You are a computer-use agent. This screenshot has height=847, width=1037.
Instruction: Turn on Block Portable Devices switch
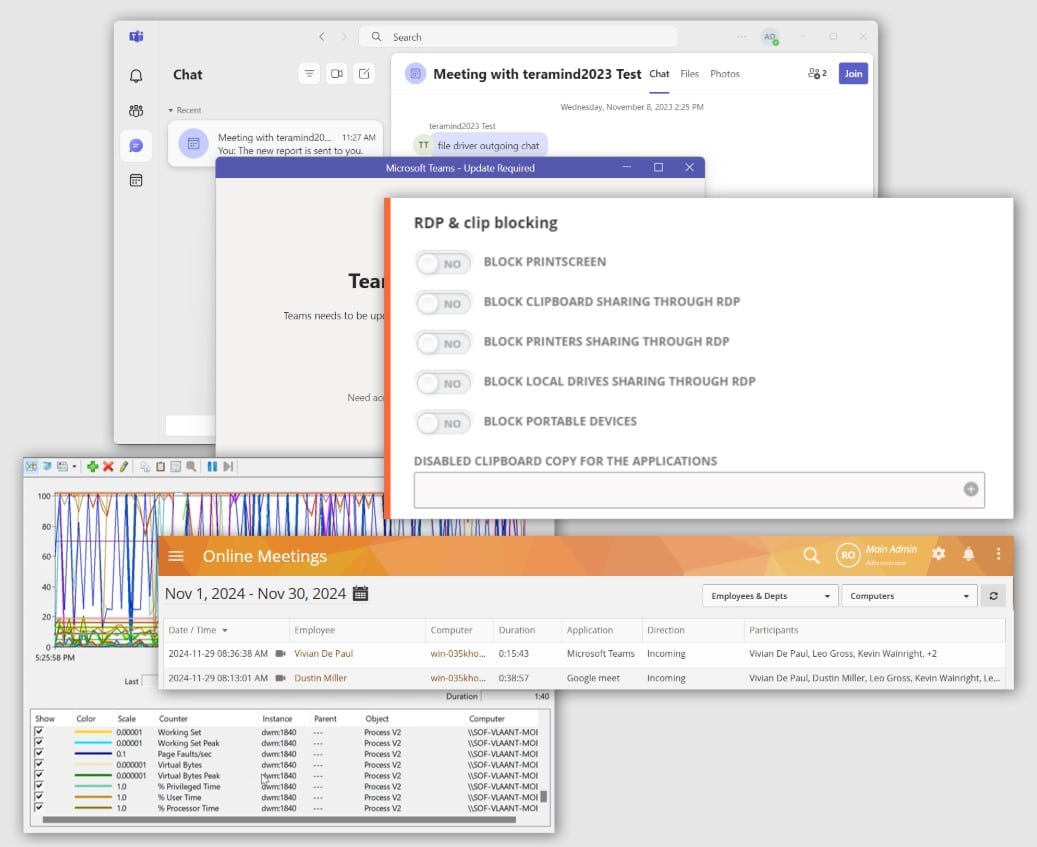point(443,423)
